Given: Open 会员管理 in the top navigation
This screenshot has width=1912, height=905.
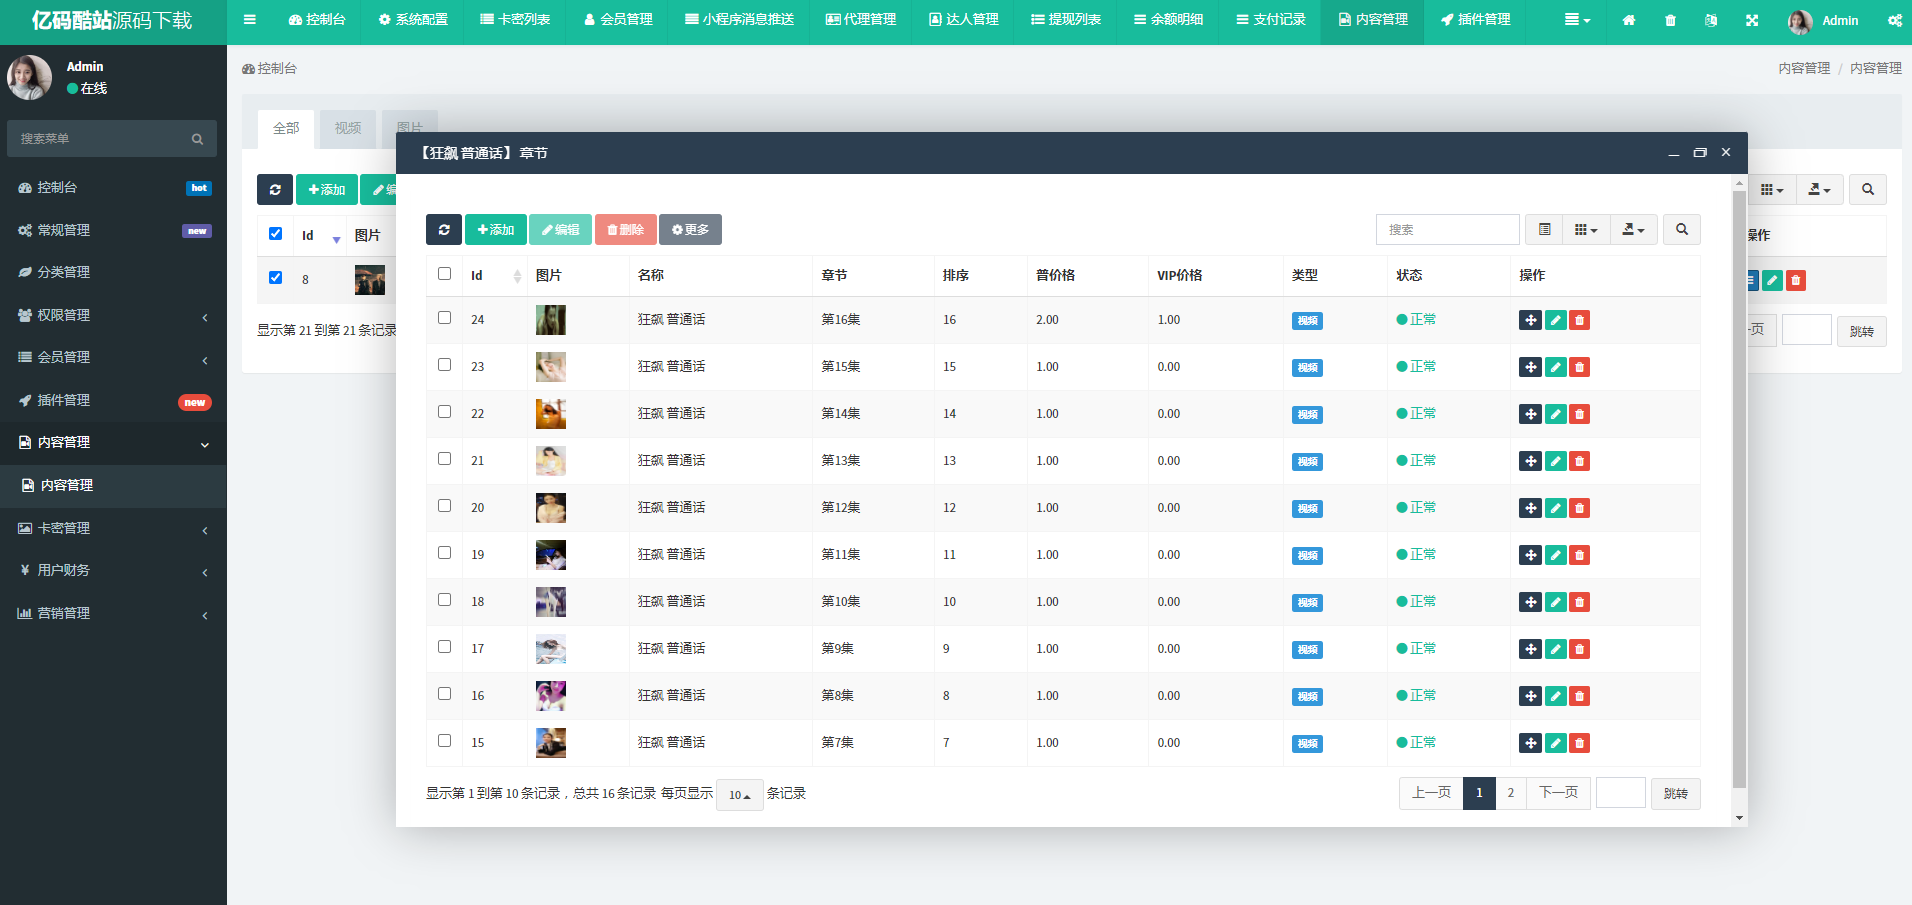Looking at the screenshot, I should (x=618, y=20).
